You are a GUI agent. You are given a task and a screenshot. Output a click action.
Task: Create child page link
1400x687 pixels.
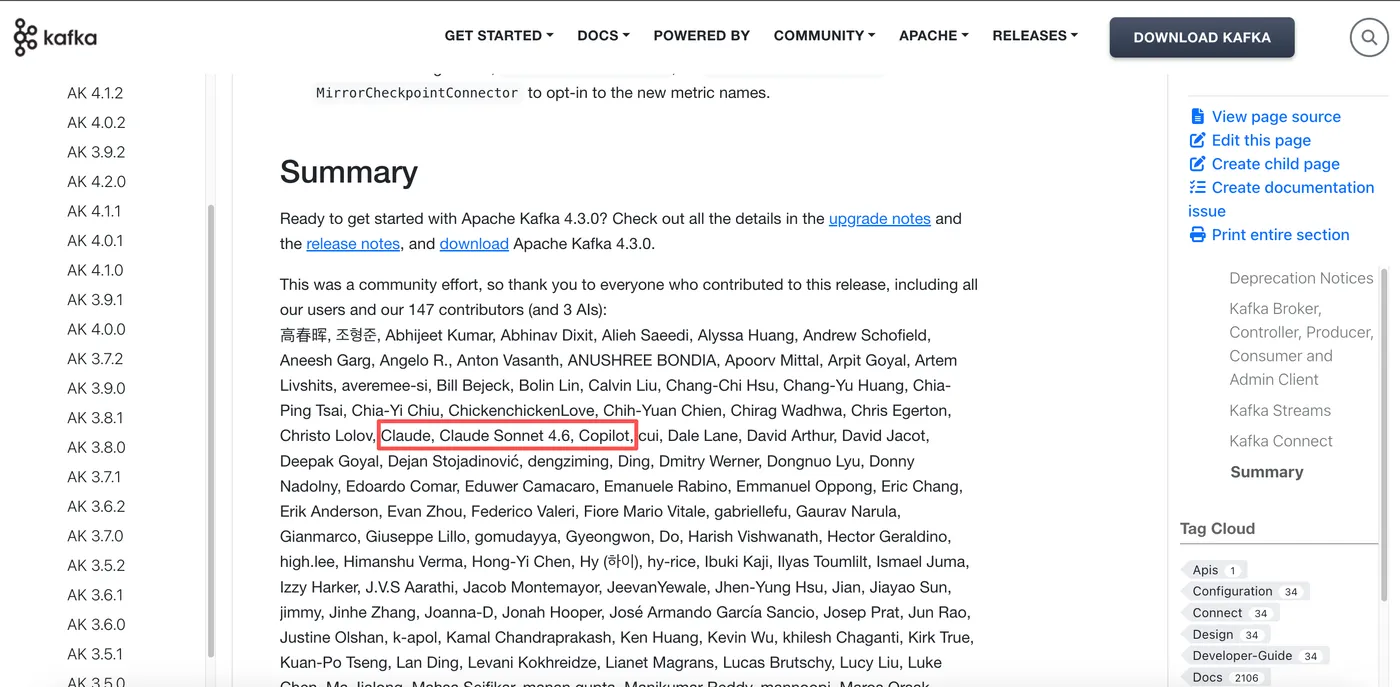[x=1275, y=164]
